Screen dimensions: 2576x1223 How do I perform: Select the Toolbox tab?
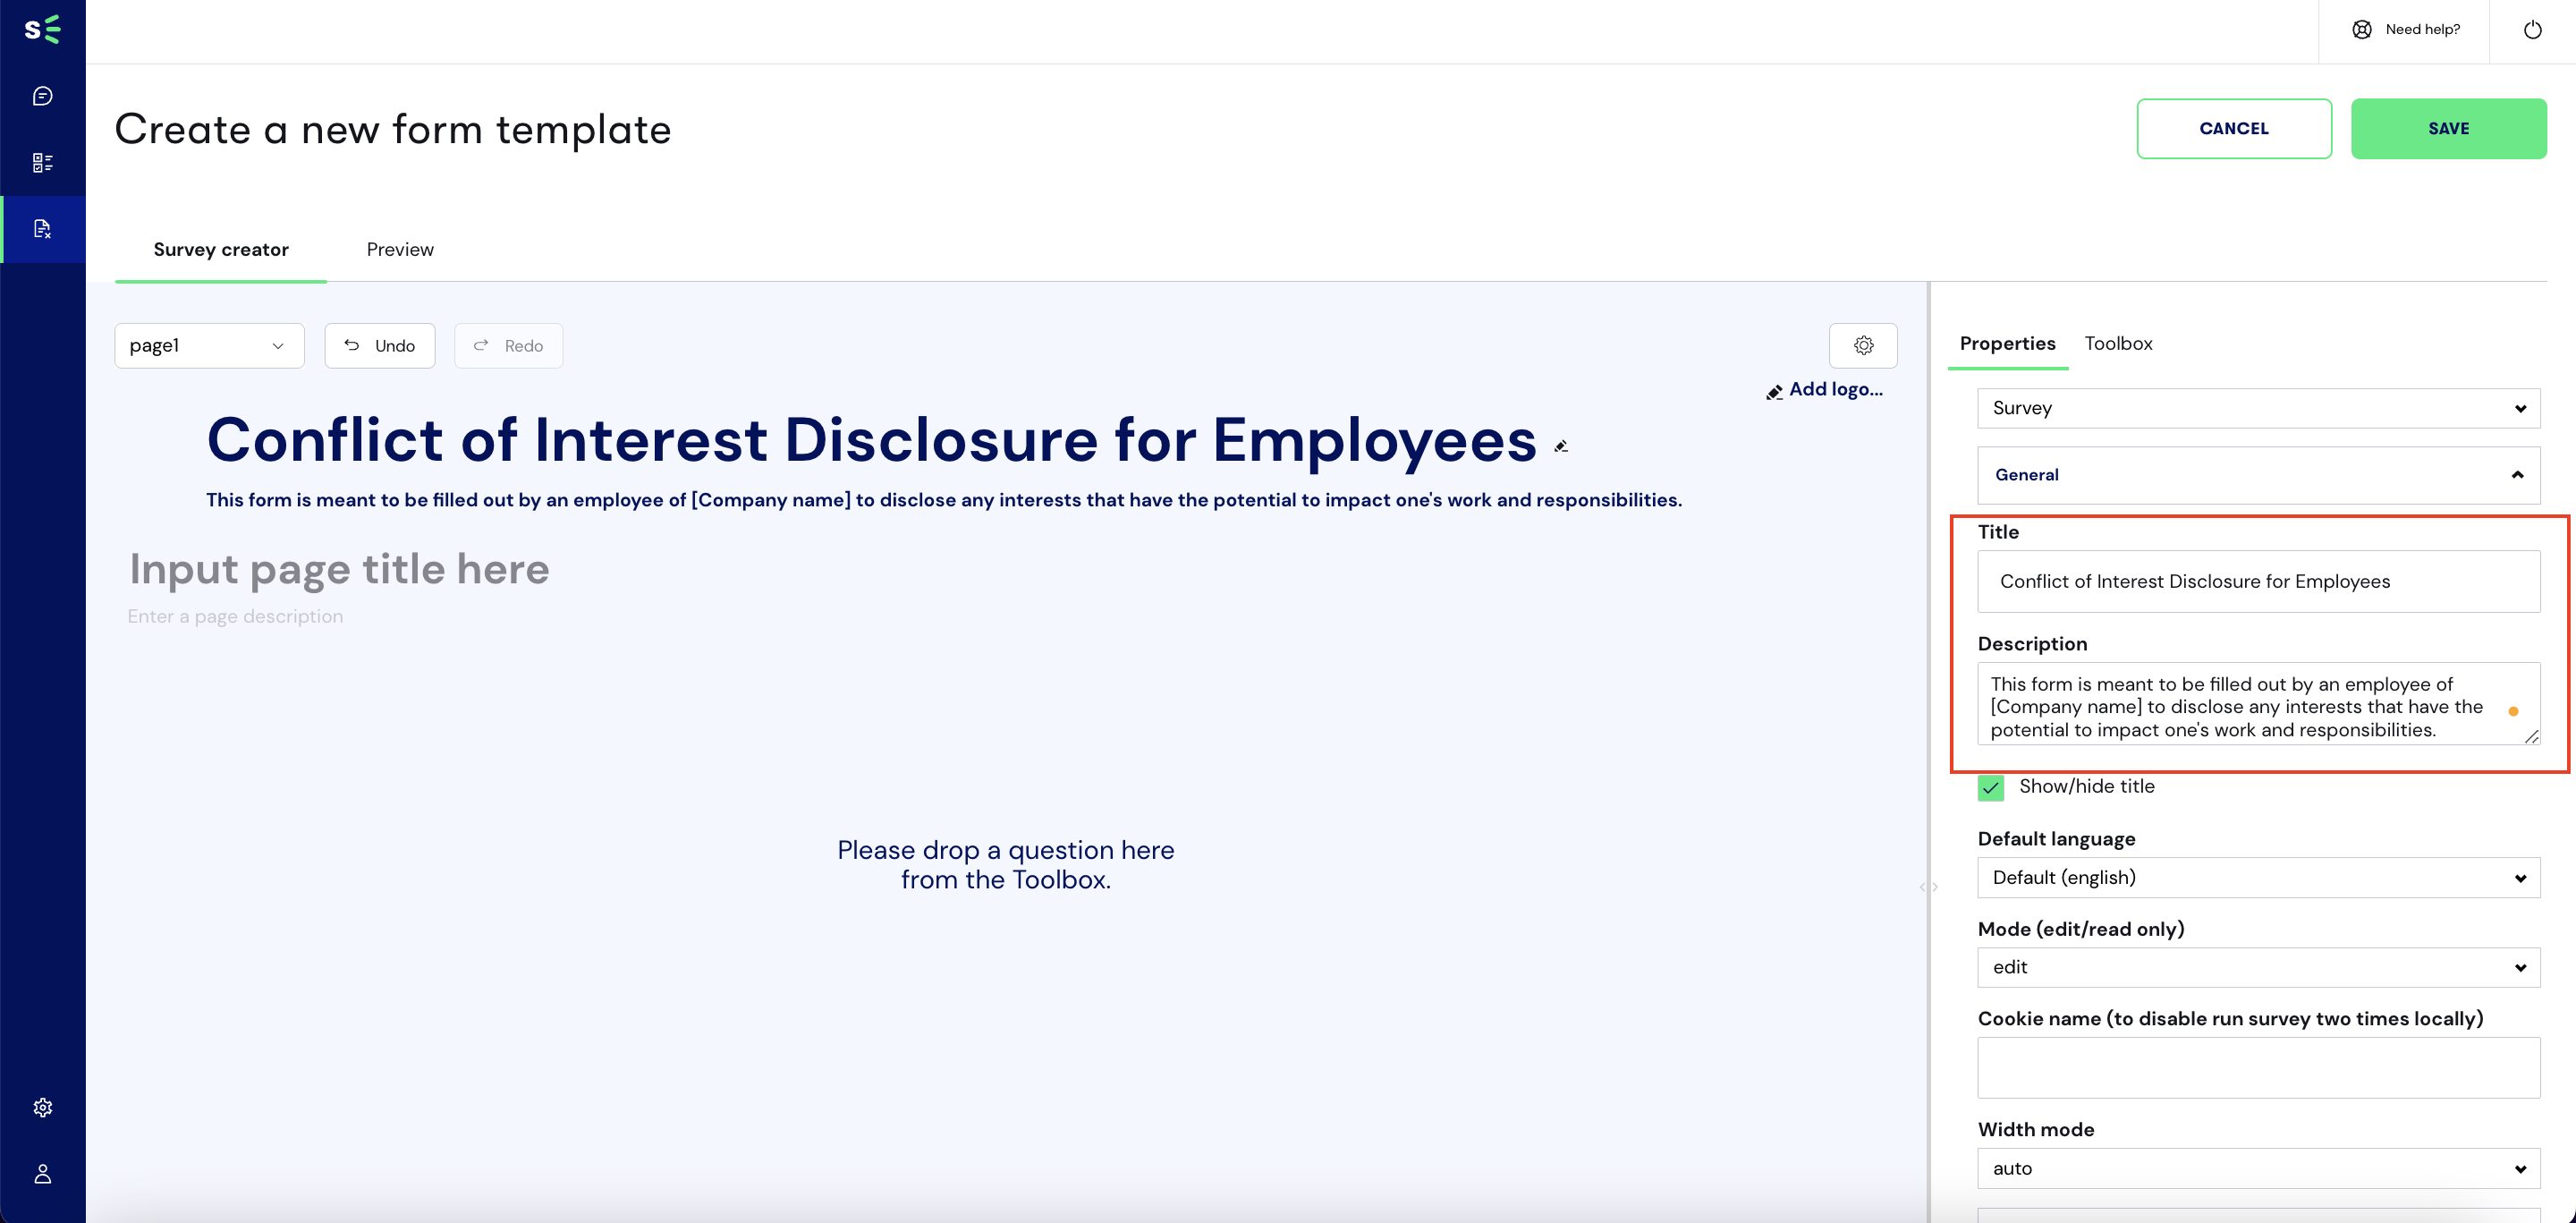[2118, 343]
